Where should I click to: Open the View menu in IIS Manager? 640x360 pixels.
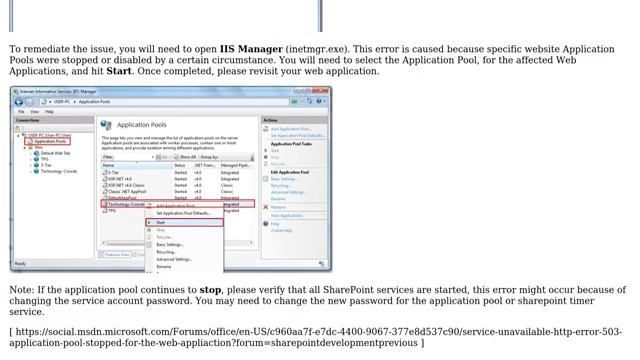[x=35, y=111]
